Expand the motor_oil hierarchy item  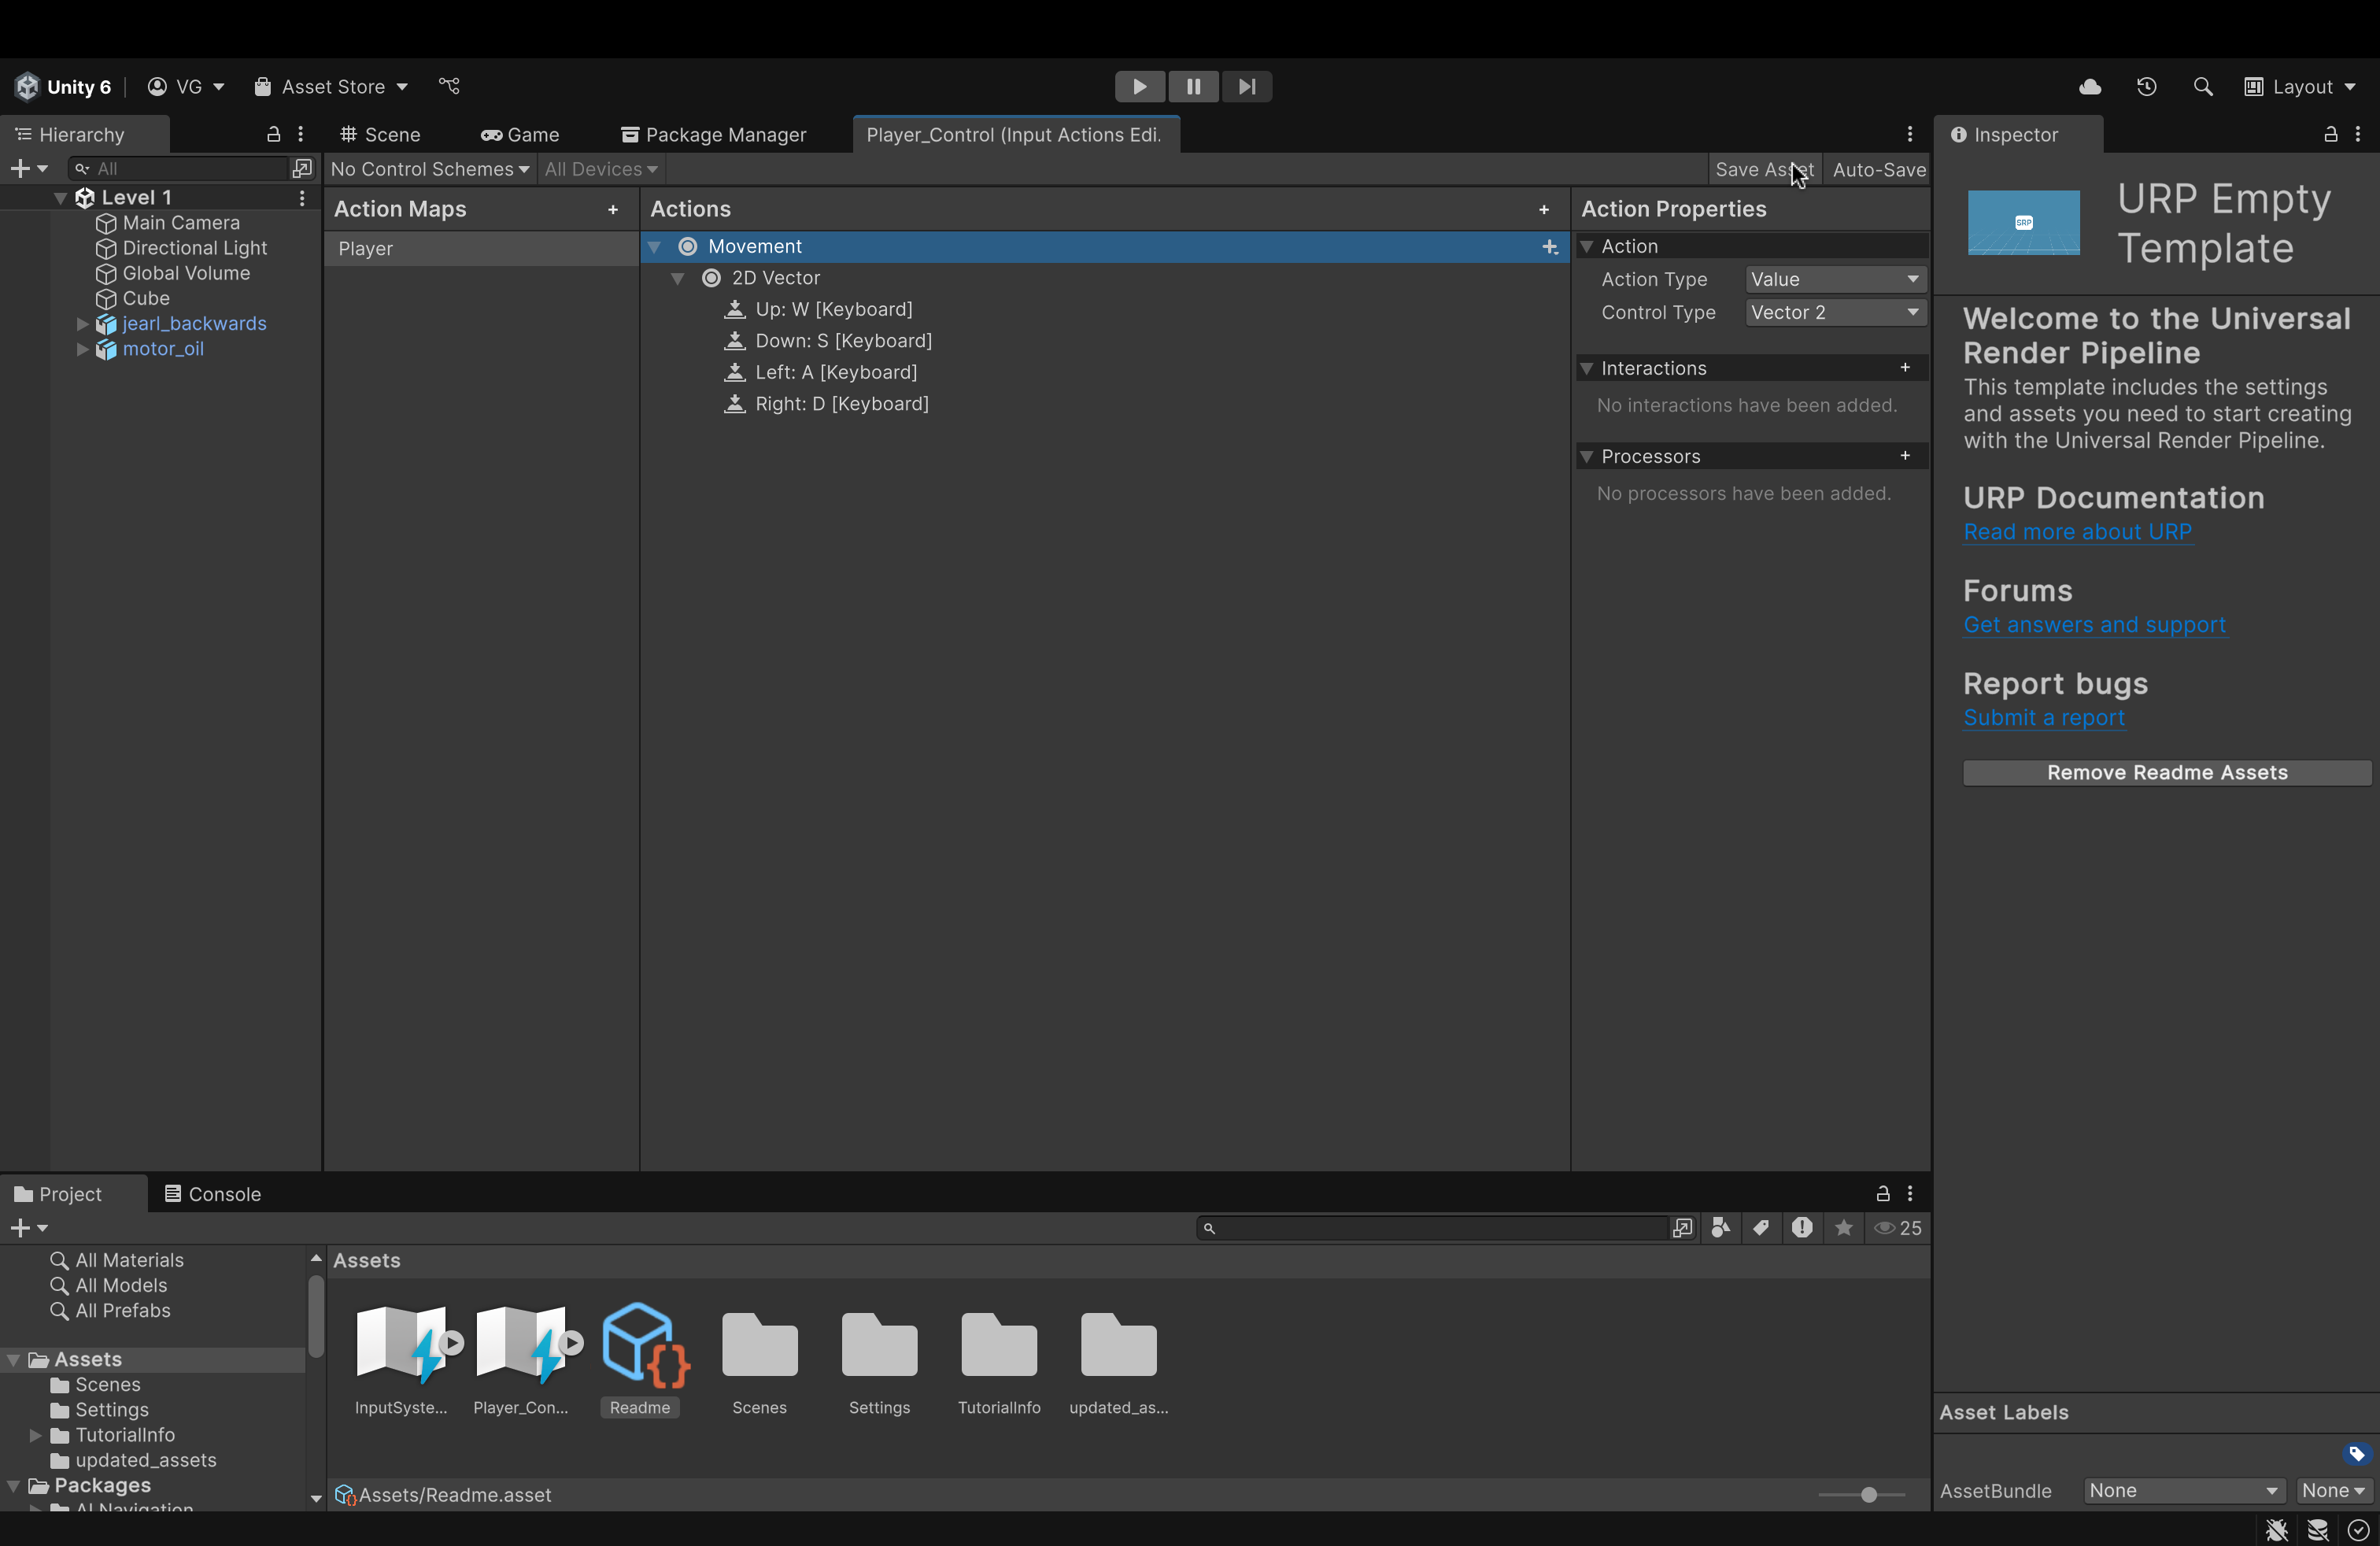[x=83, y=349]
